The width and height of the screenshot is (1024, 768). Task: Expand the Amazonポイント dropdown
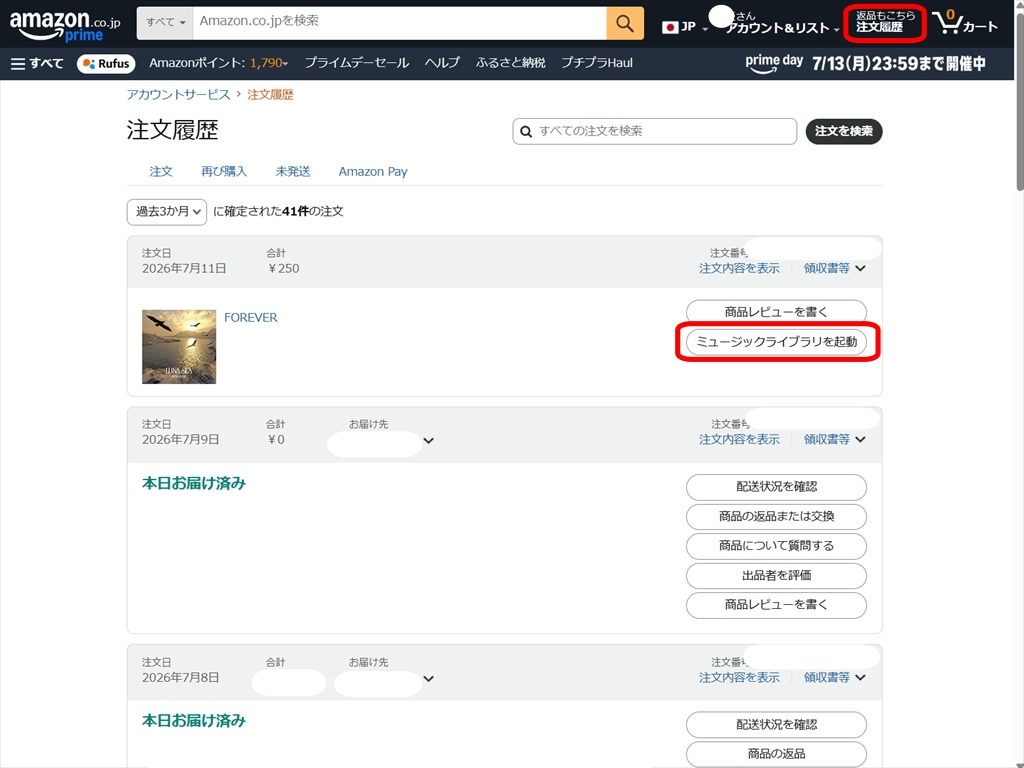(x=218, y=63)
